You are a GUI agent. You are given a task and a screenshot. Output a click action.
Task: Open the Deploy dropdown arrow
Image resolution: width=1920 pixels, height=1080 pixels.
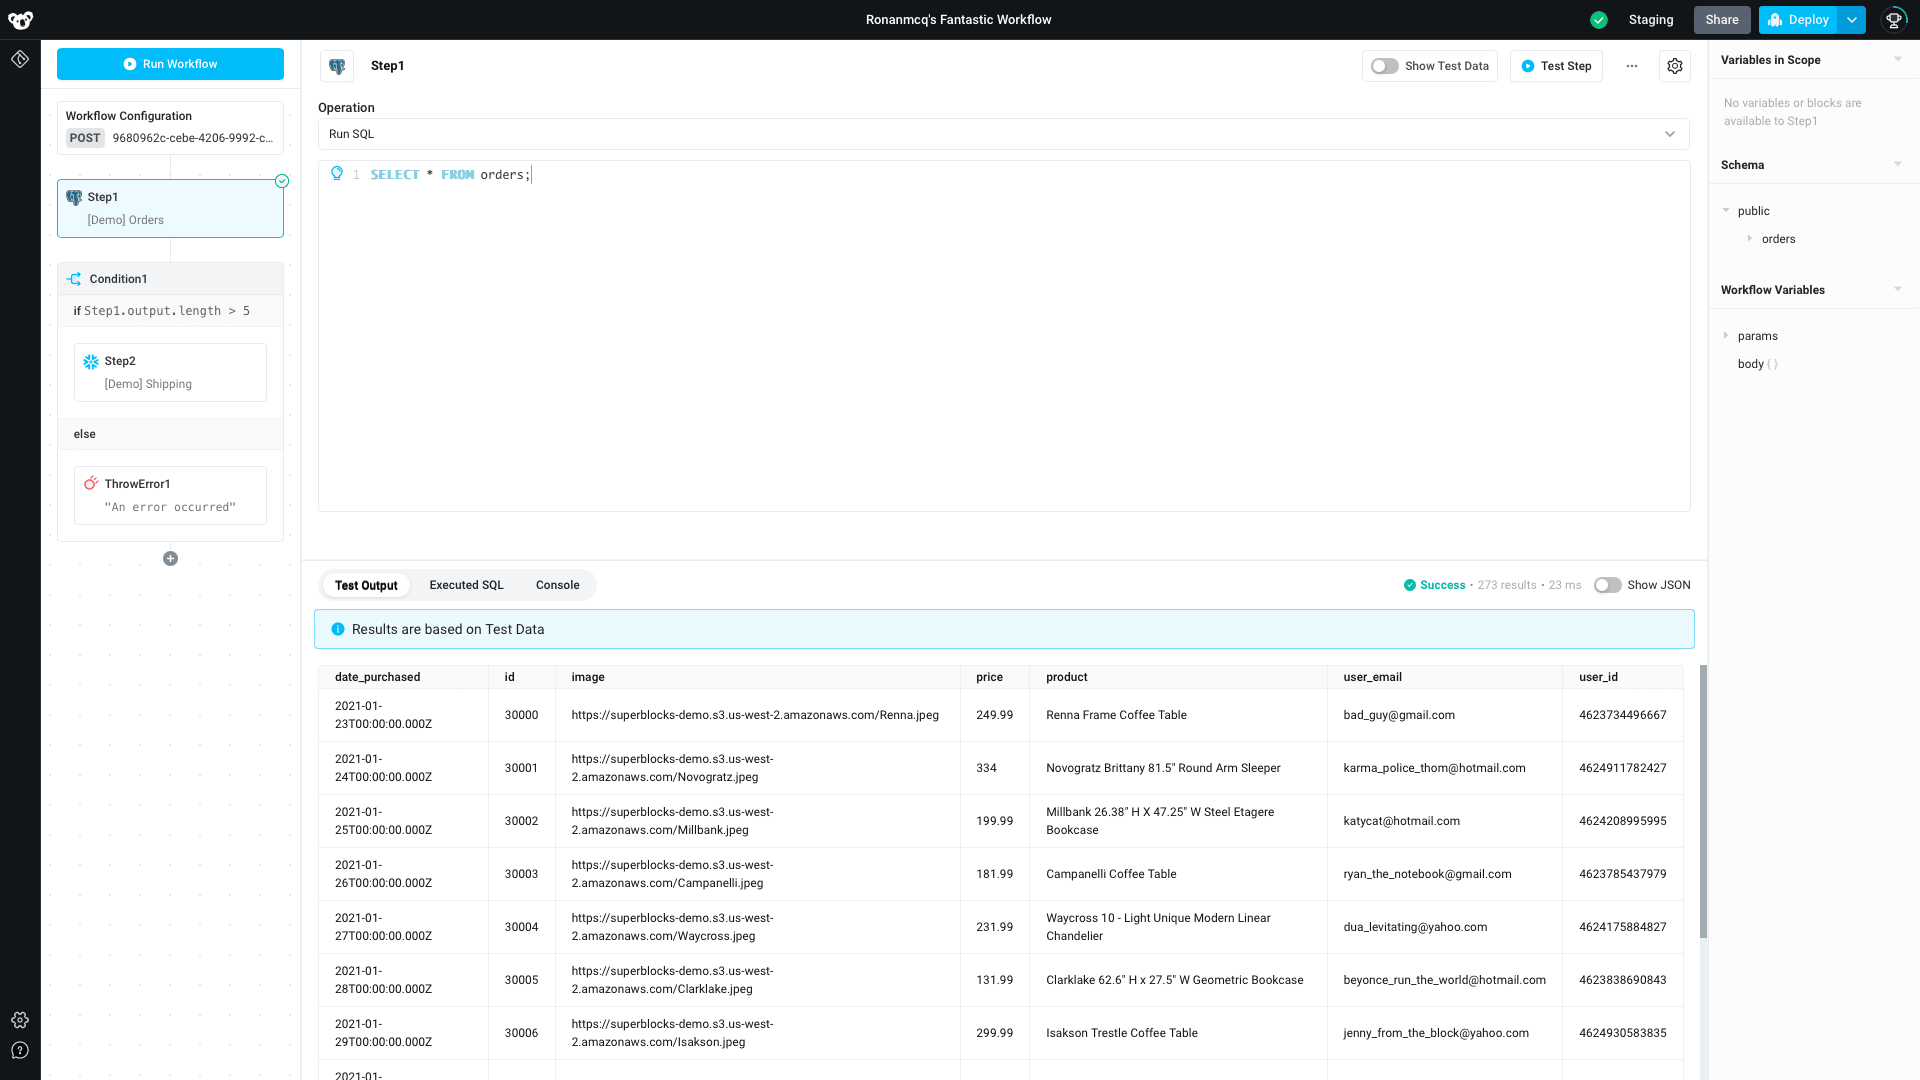coord(1852,20)
